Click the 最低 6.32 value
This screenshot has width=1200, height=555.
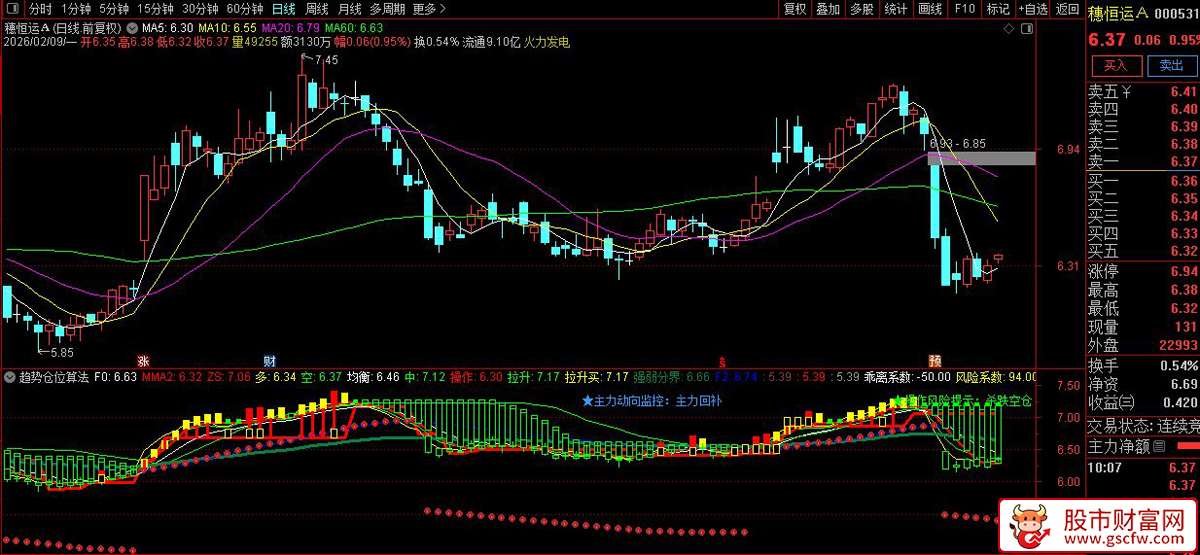[x=1183, y=308]
